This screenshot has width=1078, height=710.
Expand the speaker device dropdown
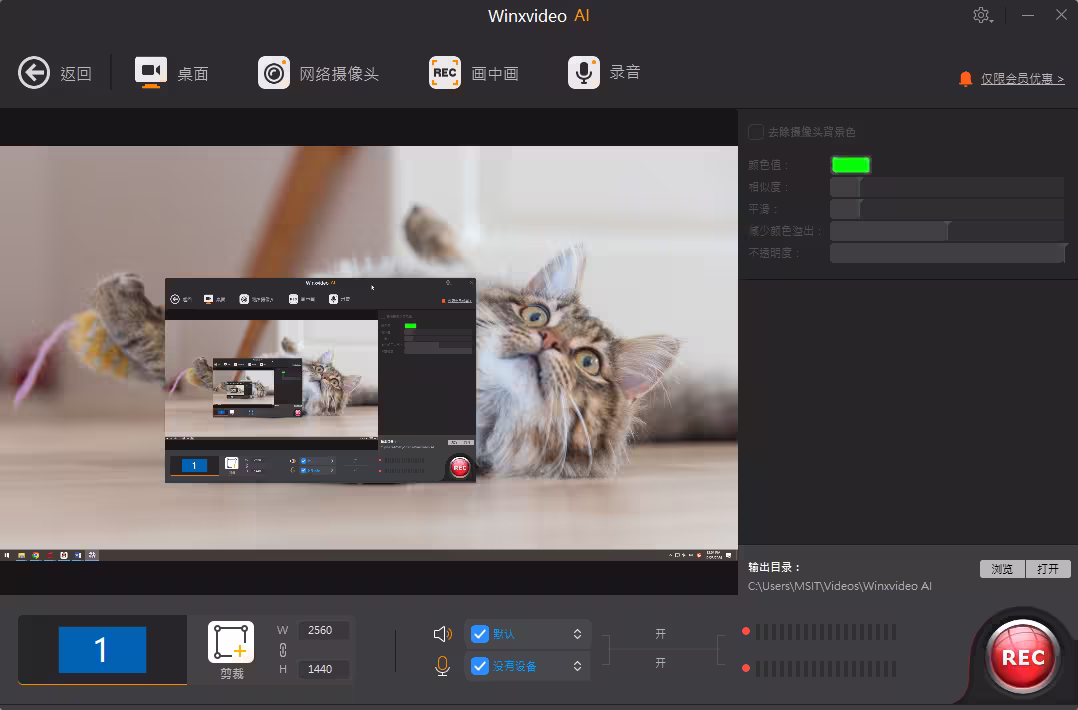(577, 634)
